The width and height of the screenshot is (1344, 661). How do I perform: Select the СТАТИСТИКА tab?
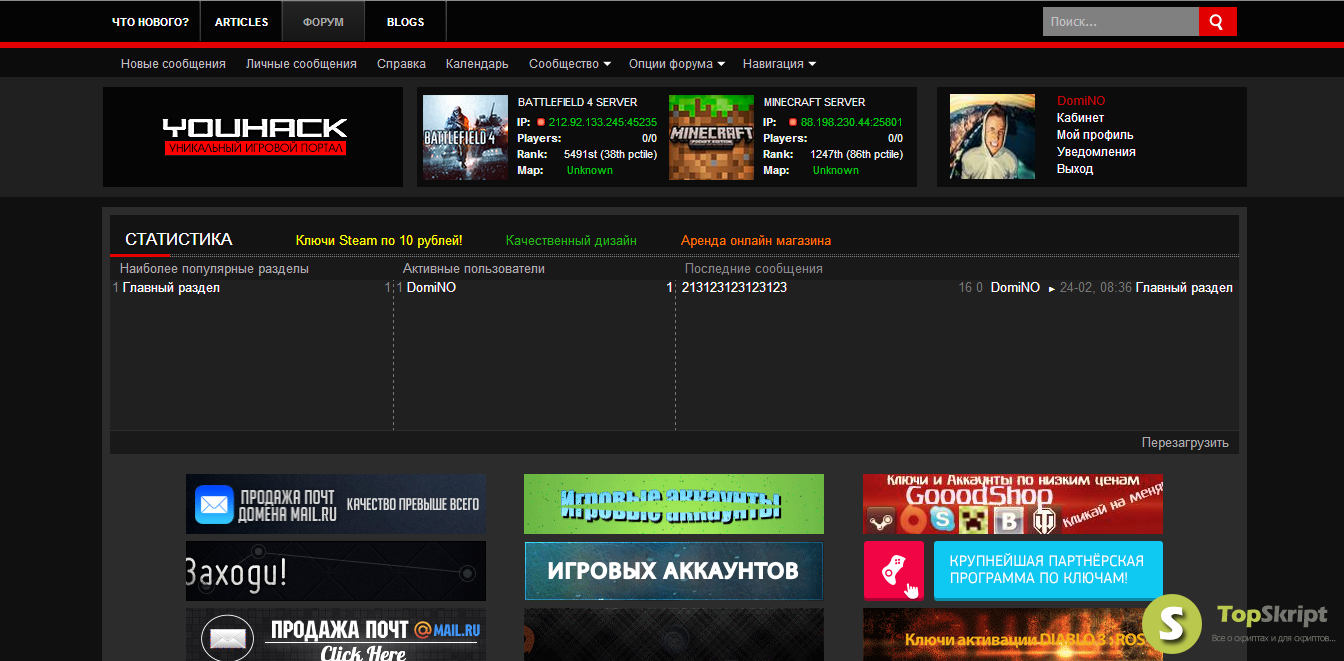coord(179,240)
